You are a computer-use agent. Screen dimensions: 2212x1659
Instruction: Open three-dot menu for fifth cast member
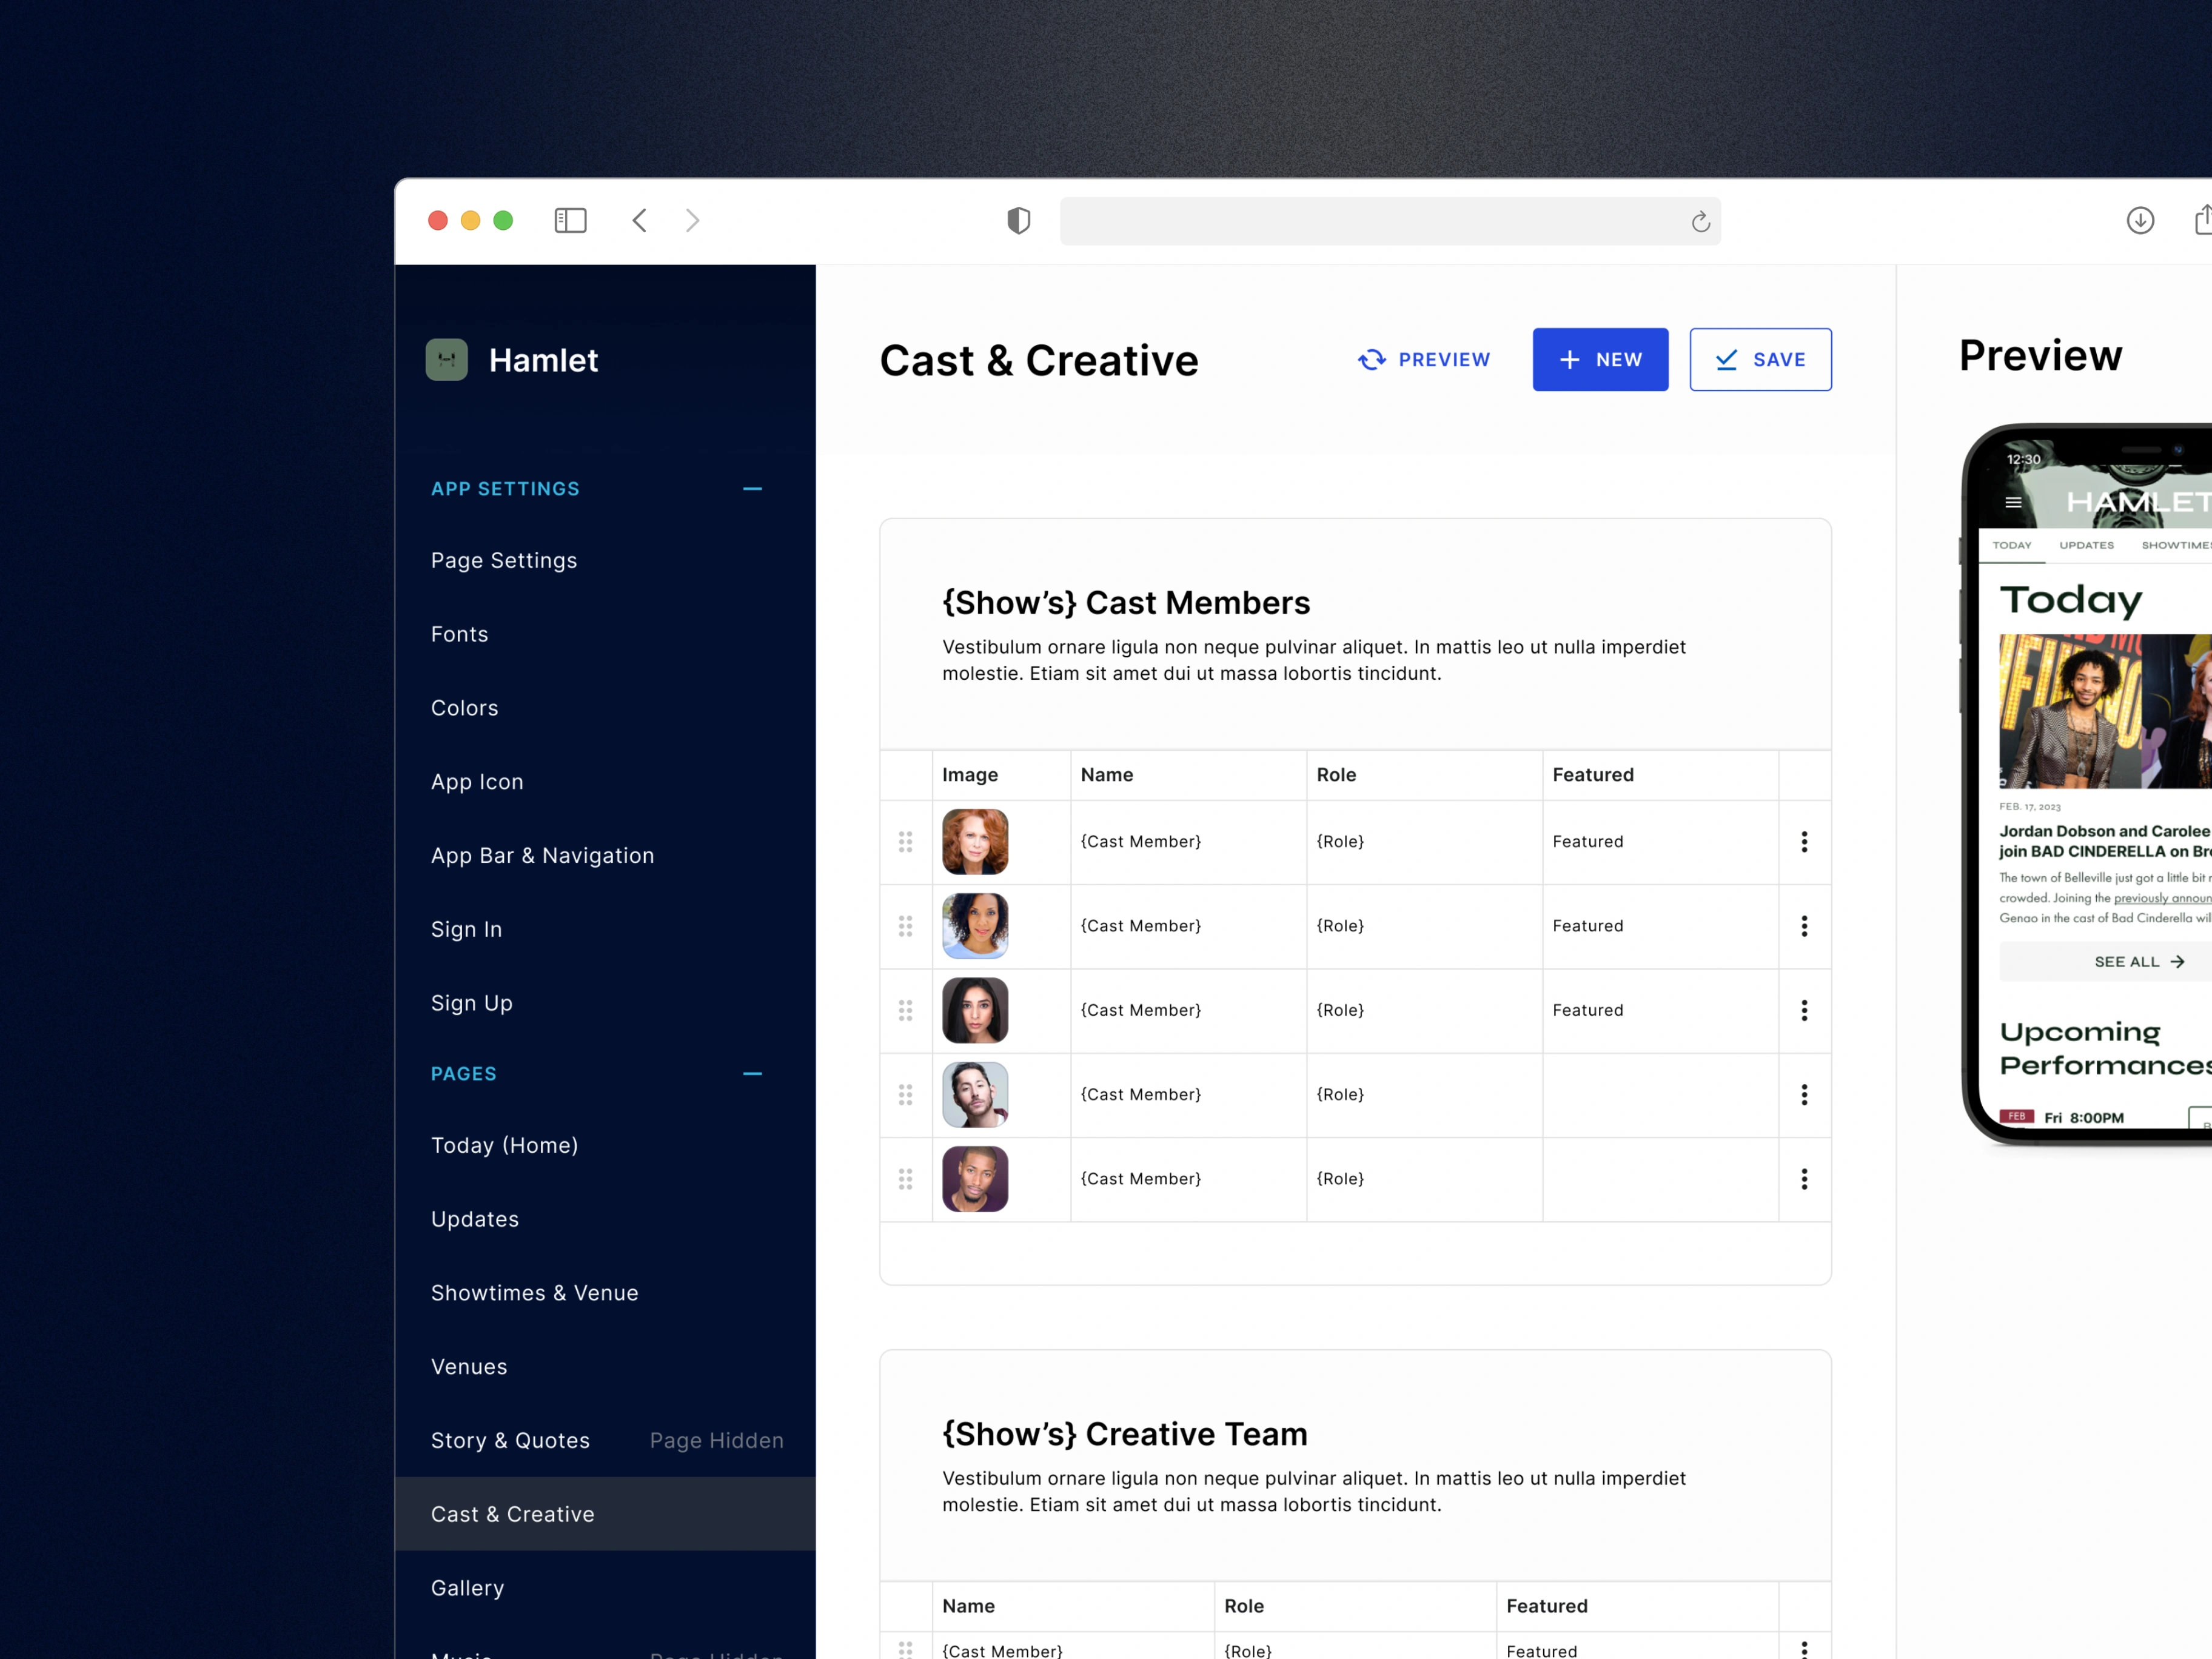tap(1804, 1179)
